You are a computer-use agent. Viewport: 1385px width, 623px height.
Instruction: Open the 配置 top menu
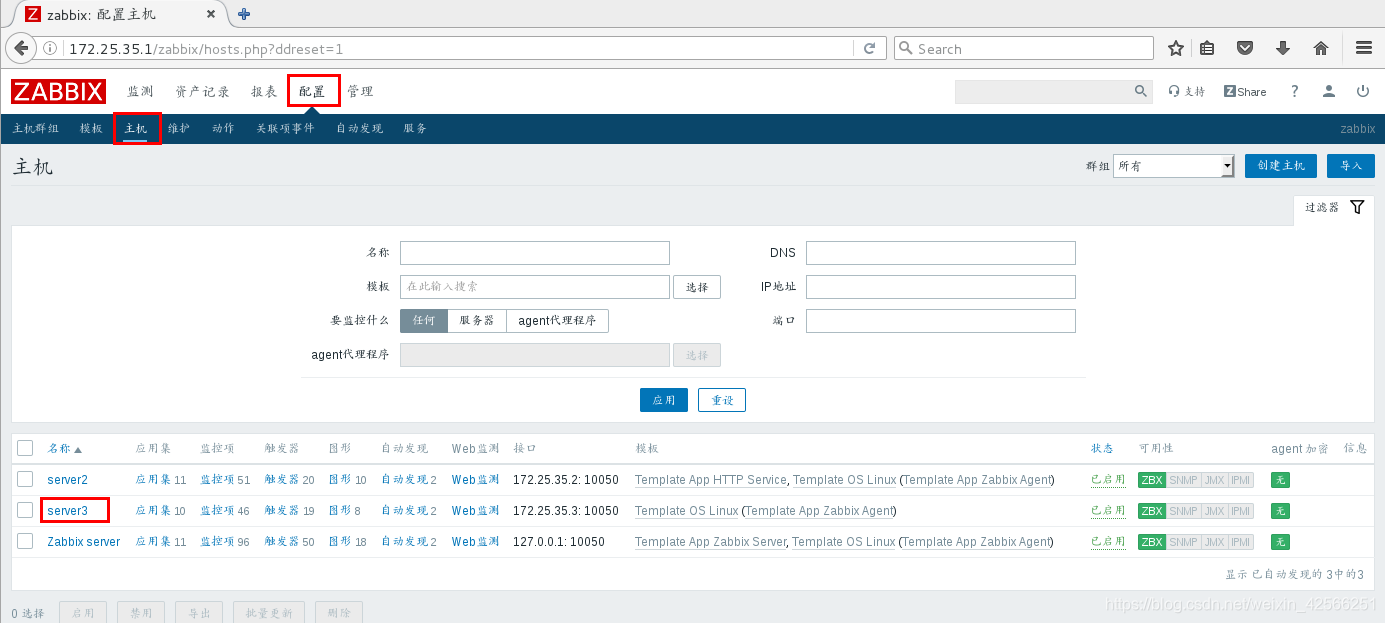[x=312, y=91]
